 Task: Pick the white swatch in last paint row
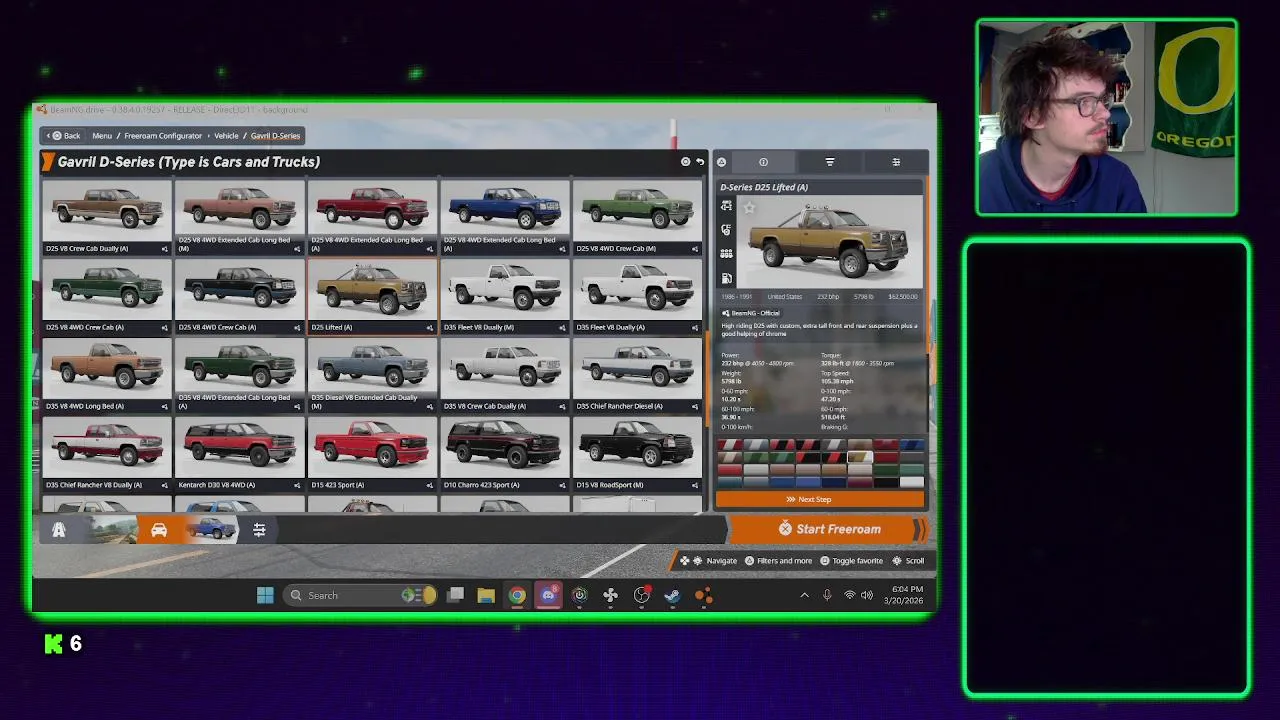tap(911, 482)
